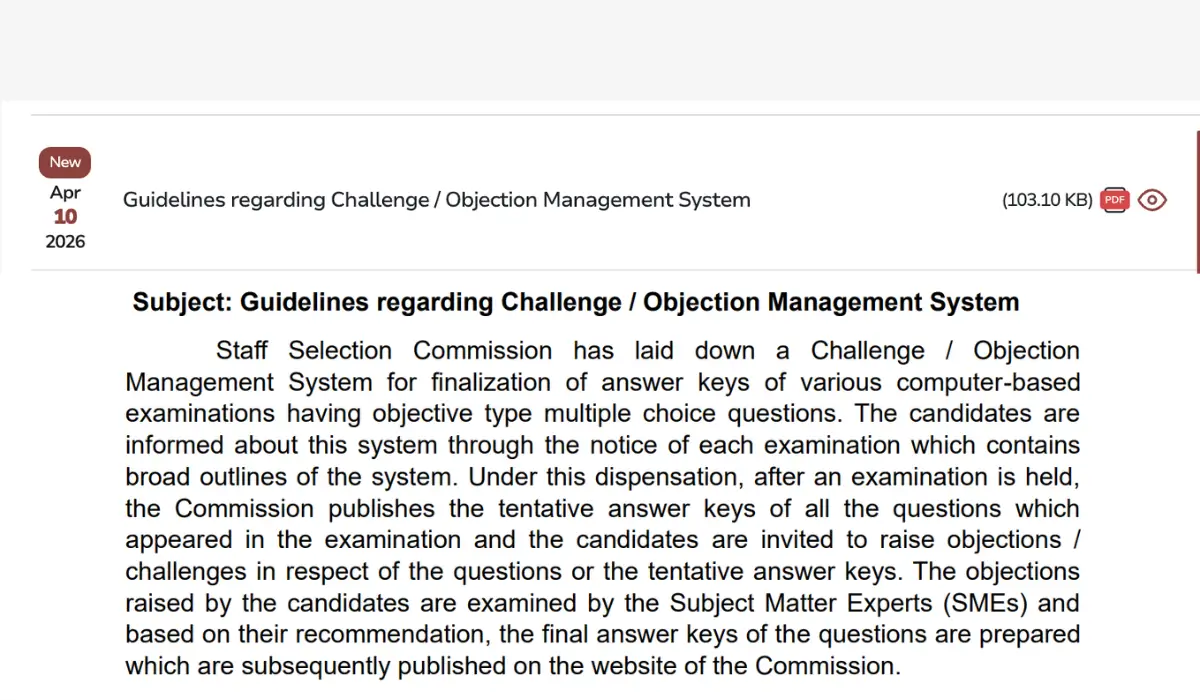This screenshot has height=700, width=1200.
Task: Click the maroon New badge
Action: [x=64, y=162]
